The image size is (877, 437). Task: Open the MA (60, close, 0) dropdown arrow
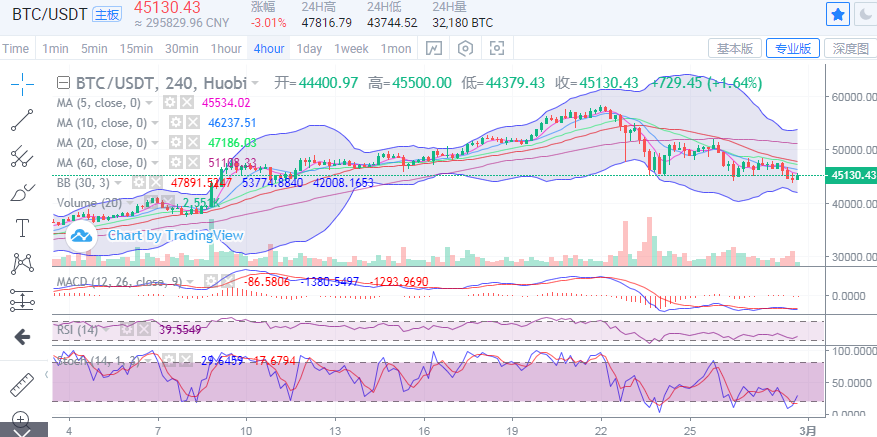pyautogui.click(x=155, y=163)
